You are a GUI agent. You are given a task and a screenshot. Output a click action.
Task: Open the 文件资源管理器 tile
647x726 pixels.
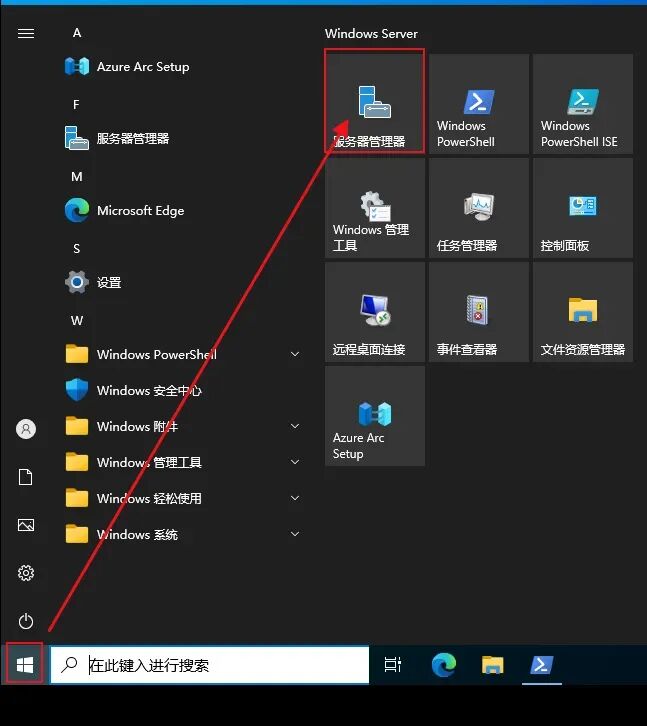coord(583,312)
